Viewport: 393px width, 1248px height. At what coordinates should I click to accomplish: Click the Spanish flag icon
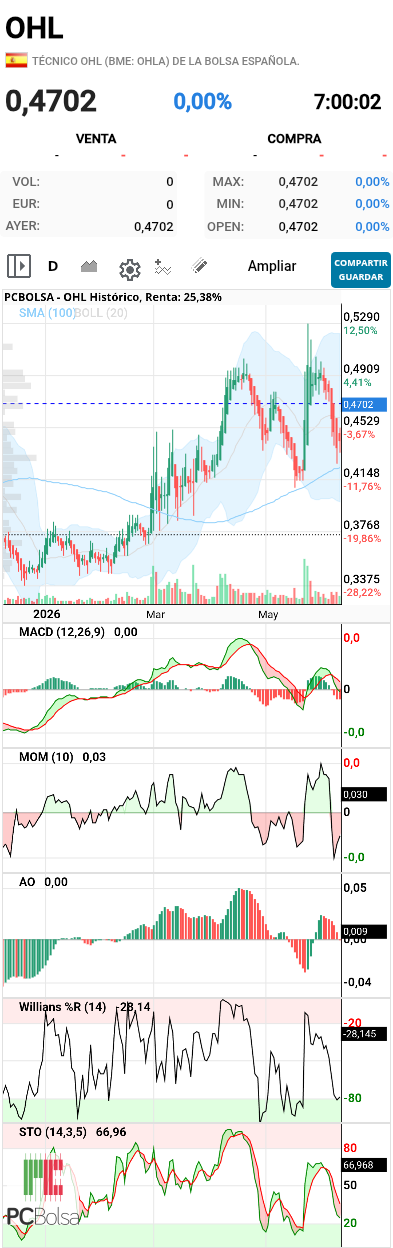(16, 60)
